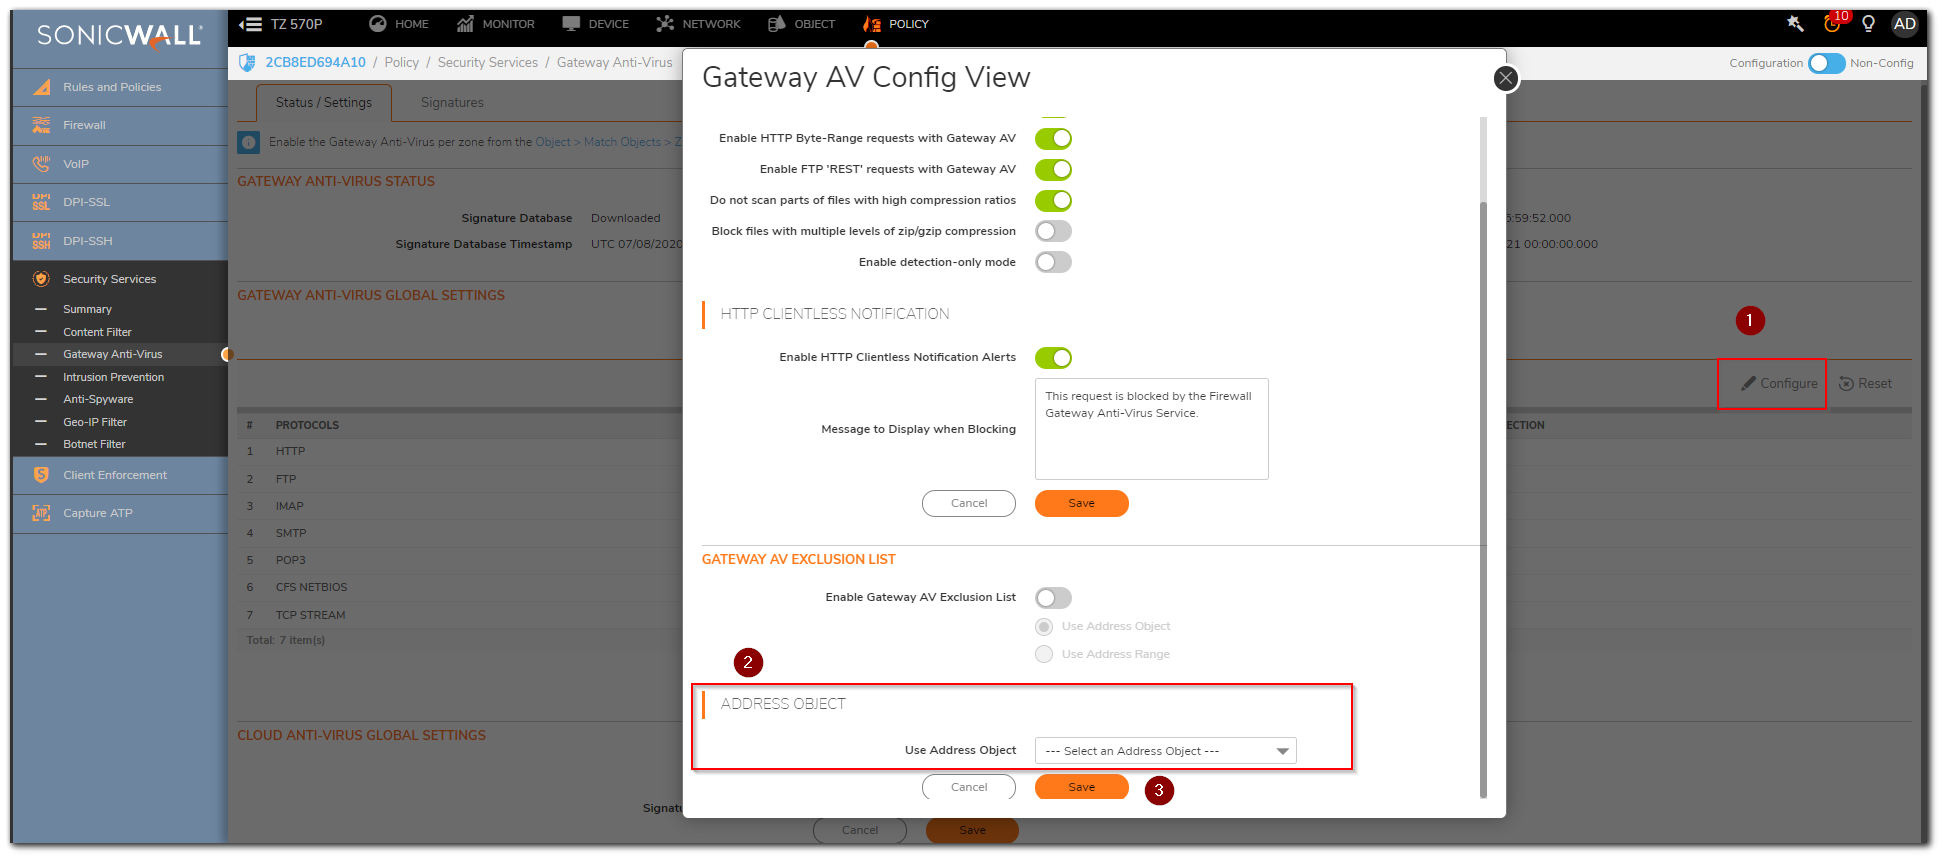The height and width of the screenshot is (861, 1945).
Task: Click the CFS NETBIOS protocol row
Action: tap(460, 587)
